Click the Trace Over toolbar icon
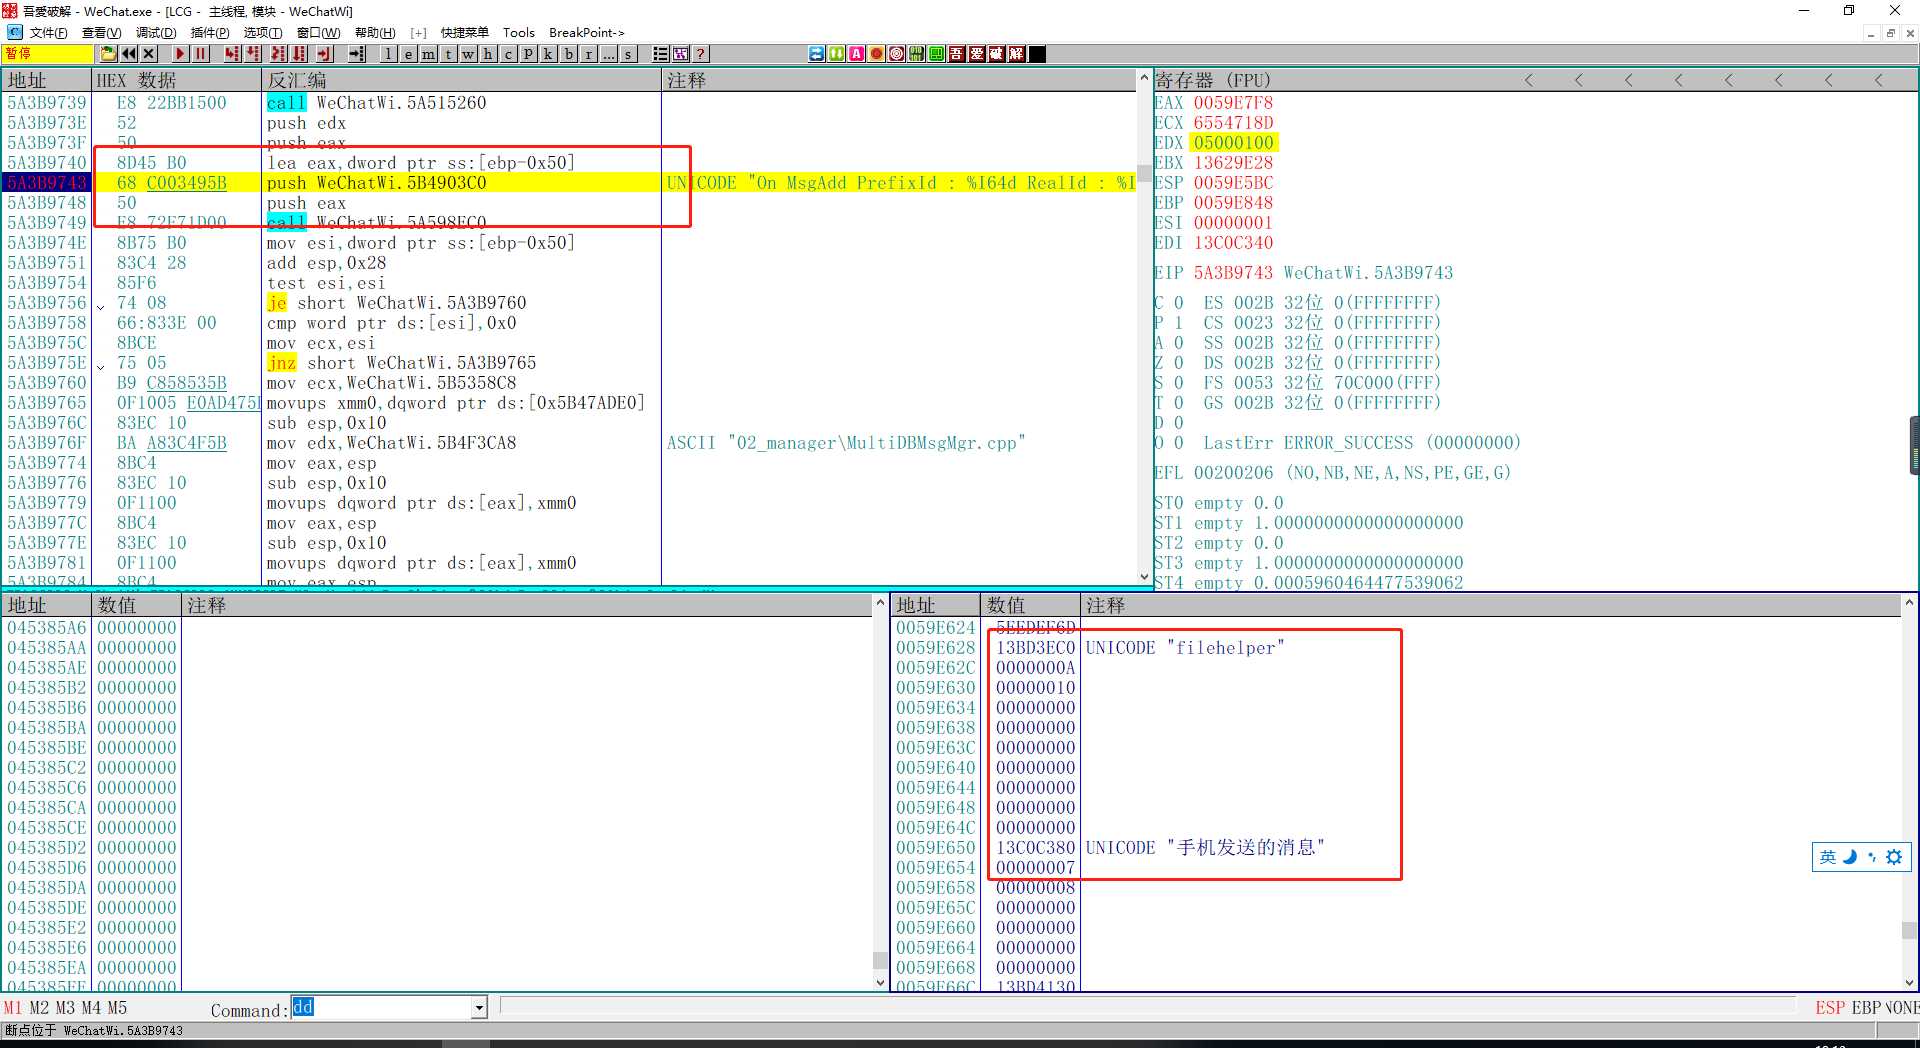 click(299, 54)
